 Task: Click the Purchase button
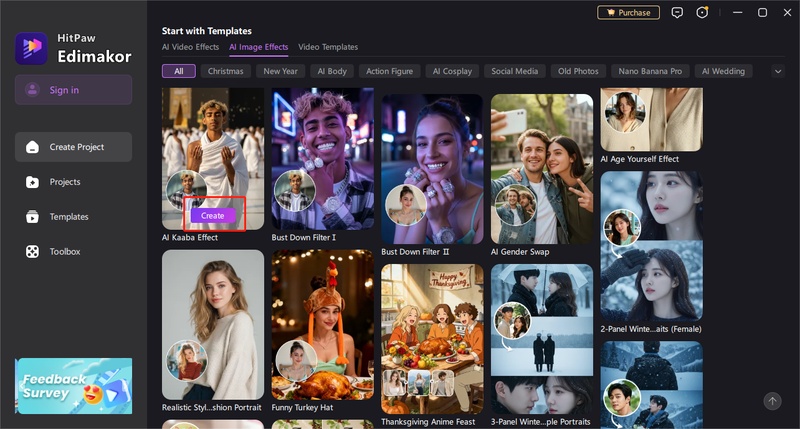629,13
